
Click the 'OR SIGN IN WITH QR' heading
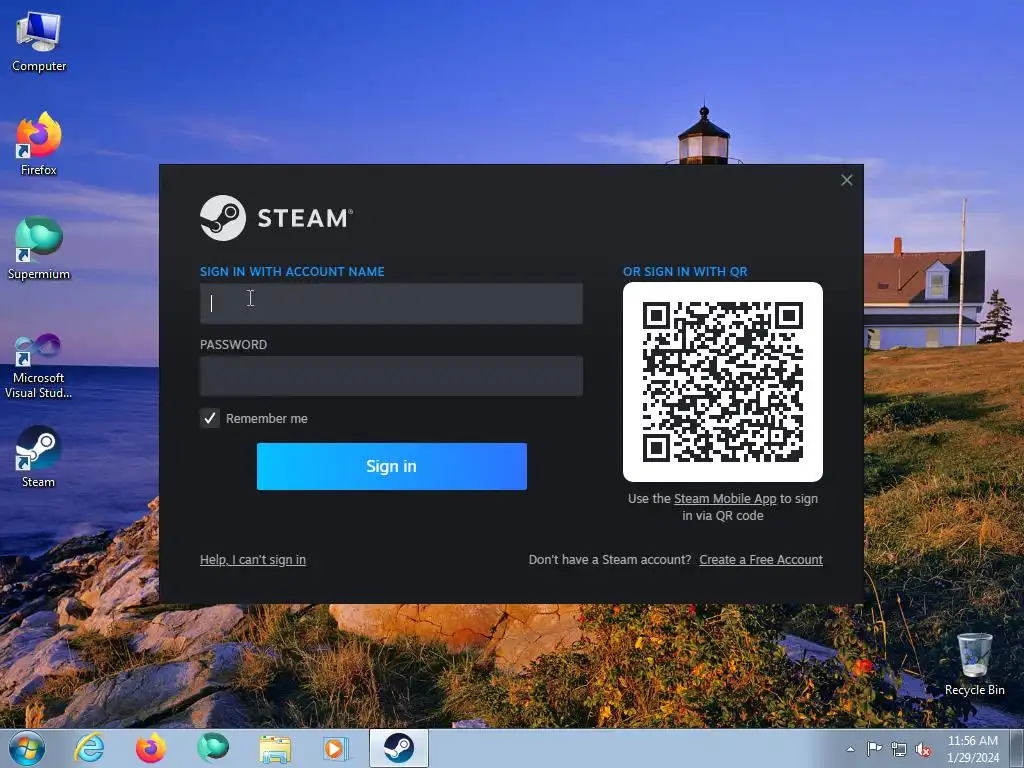(685, 272)
